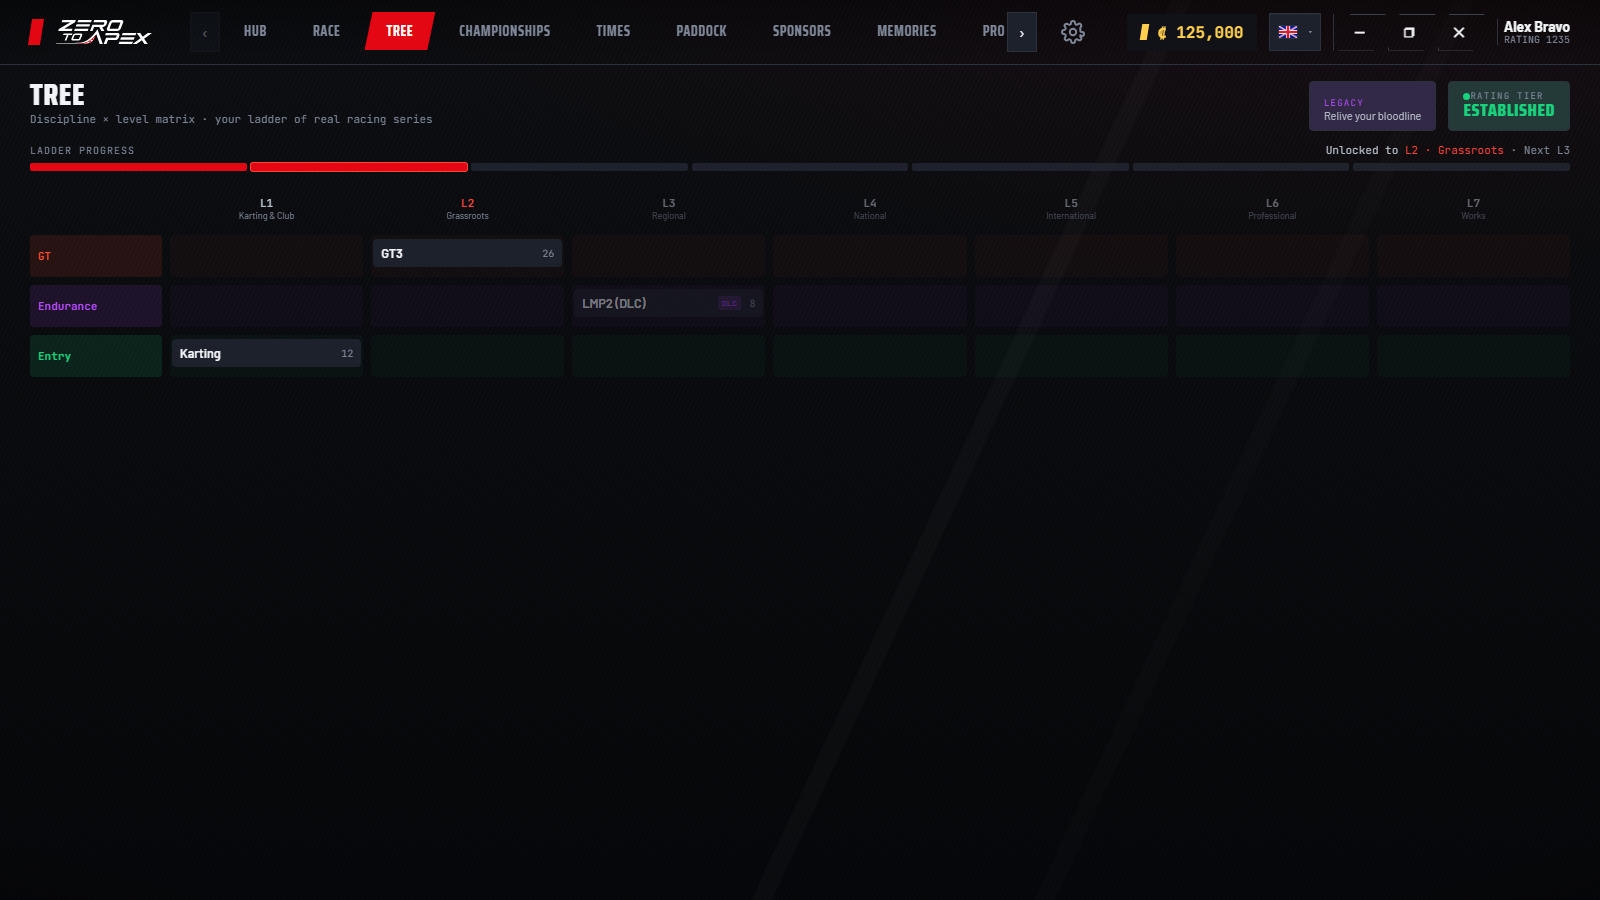The image size is (1600, 900).
Task: Open the PADDOCK tab
Action: pyautogui.click(x=701, y=31)
